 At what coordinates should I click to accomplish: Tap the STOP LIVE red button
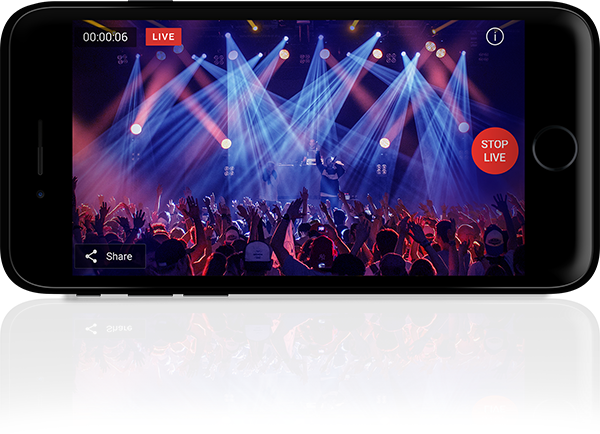point(495,151)
